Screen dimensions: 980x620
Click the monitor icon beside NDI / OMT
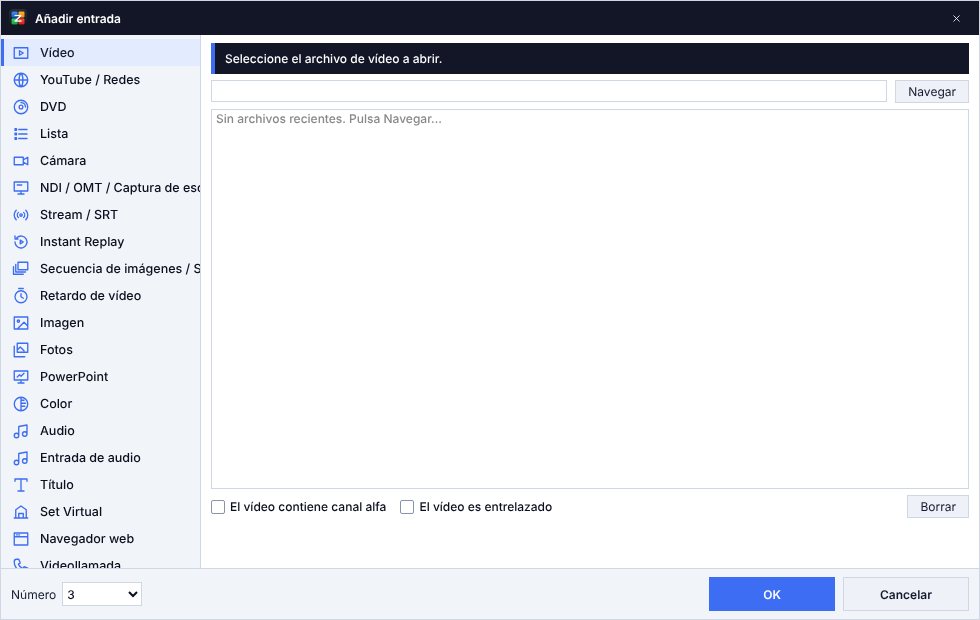coord(21,188)
